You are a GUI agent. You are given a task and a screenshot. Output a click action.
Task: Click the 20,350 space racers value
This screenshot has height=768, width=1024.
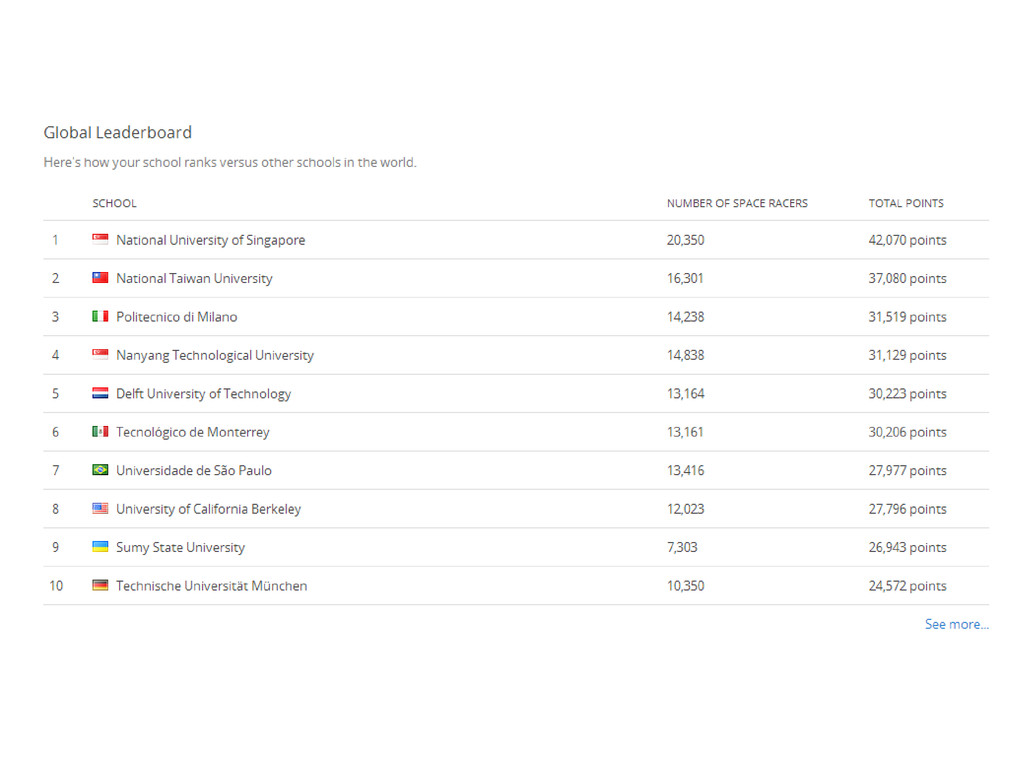(686, 240)
